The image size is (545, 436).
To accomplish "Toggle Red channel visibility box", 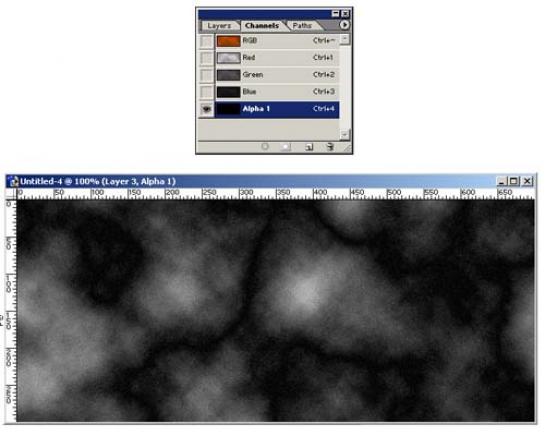I will pos(206,58).
